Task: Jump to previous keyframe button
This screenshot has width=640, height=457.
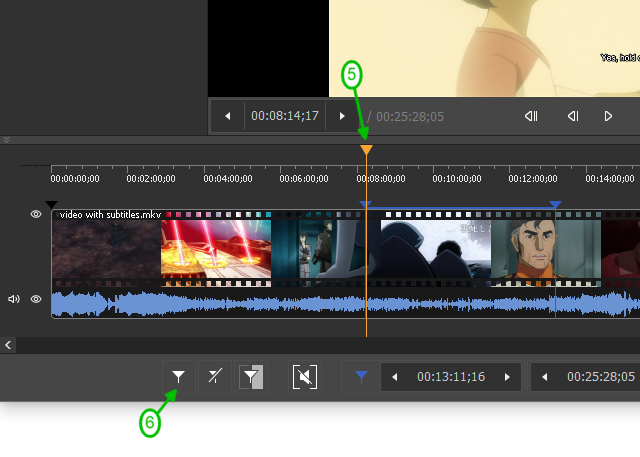Action: click(x=531, y=116)
